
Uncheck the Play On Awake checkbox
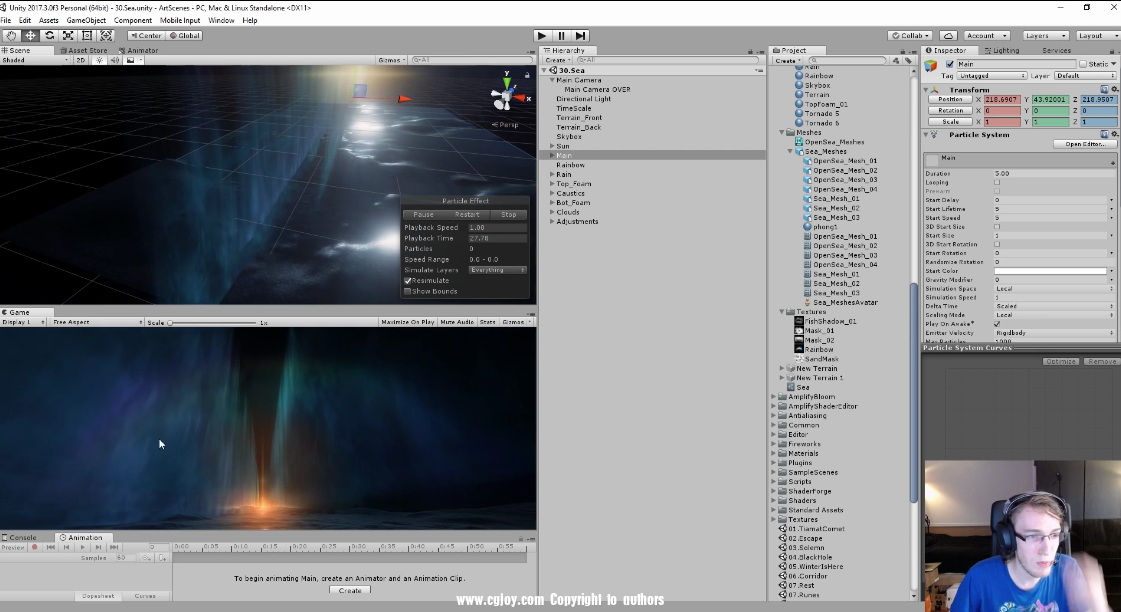tap(997, 324)
